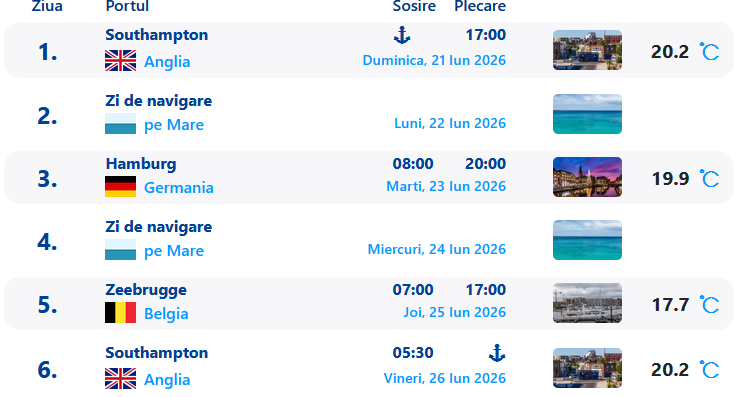This screenshot has height=397, width=741.
Task: Click the Celsius icon beside 19.9
Action: pyautogui.click(x=709, y=178)
